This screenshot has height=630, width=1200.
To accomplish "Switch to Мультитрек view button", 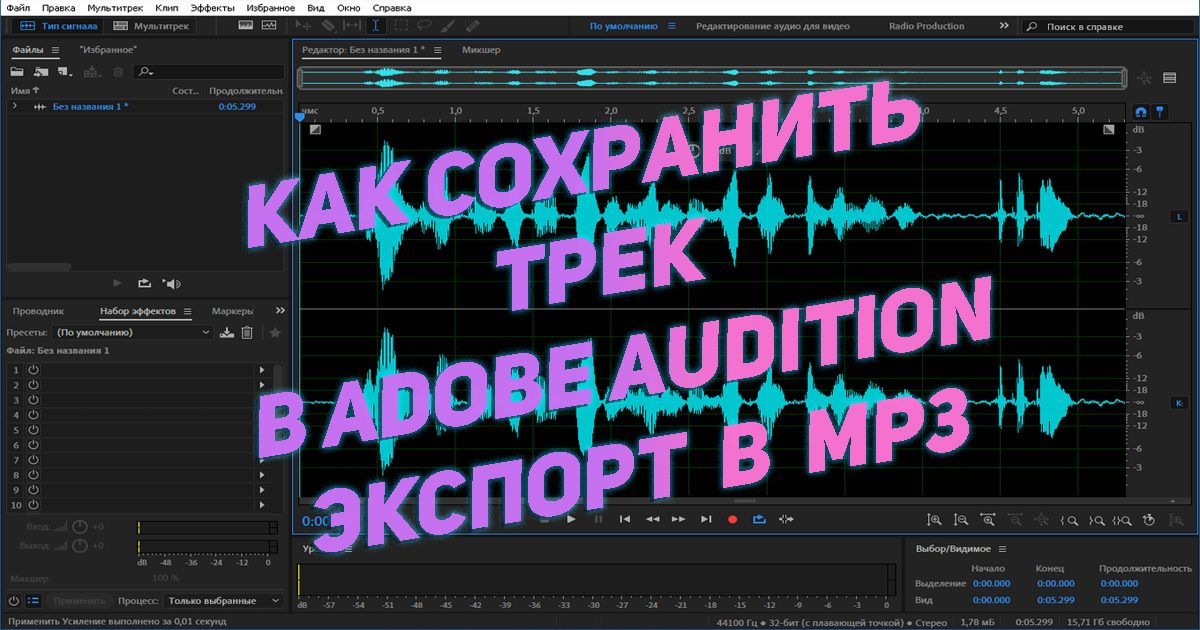I will [151, 26].
